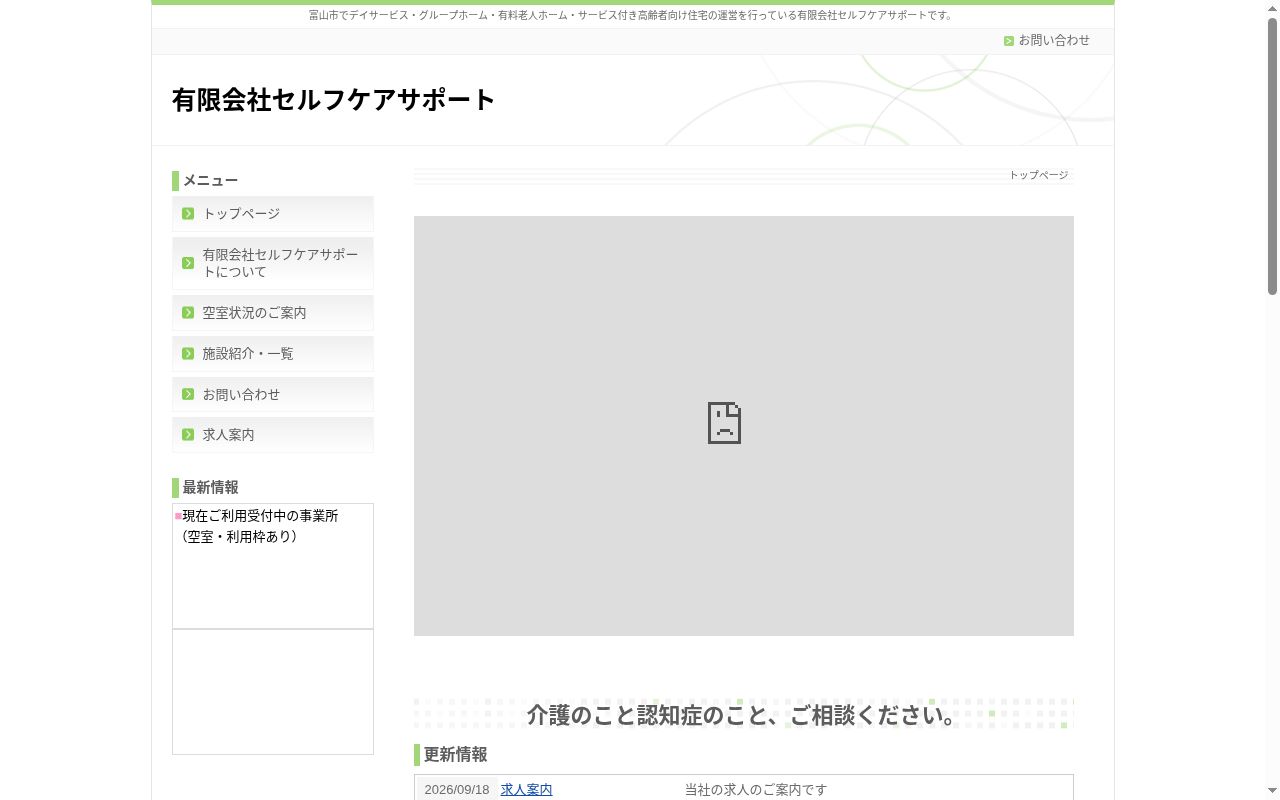Open 有限会社セルフケアサポートについて menu page
This screenshot has height=800, width=1280.
click(273, 263)
